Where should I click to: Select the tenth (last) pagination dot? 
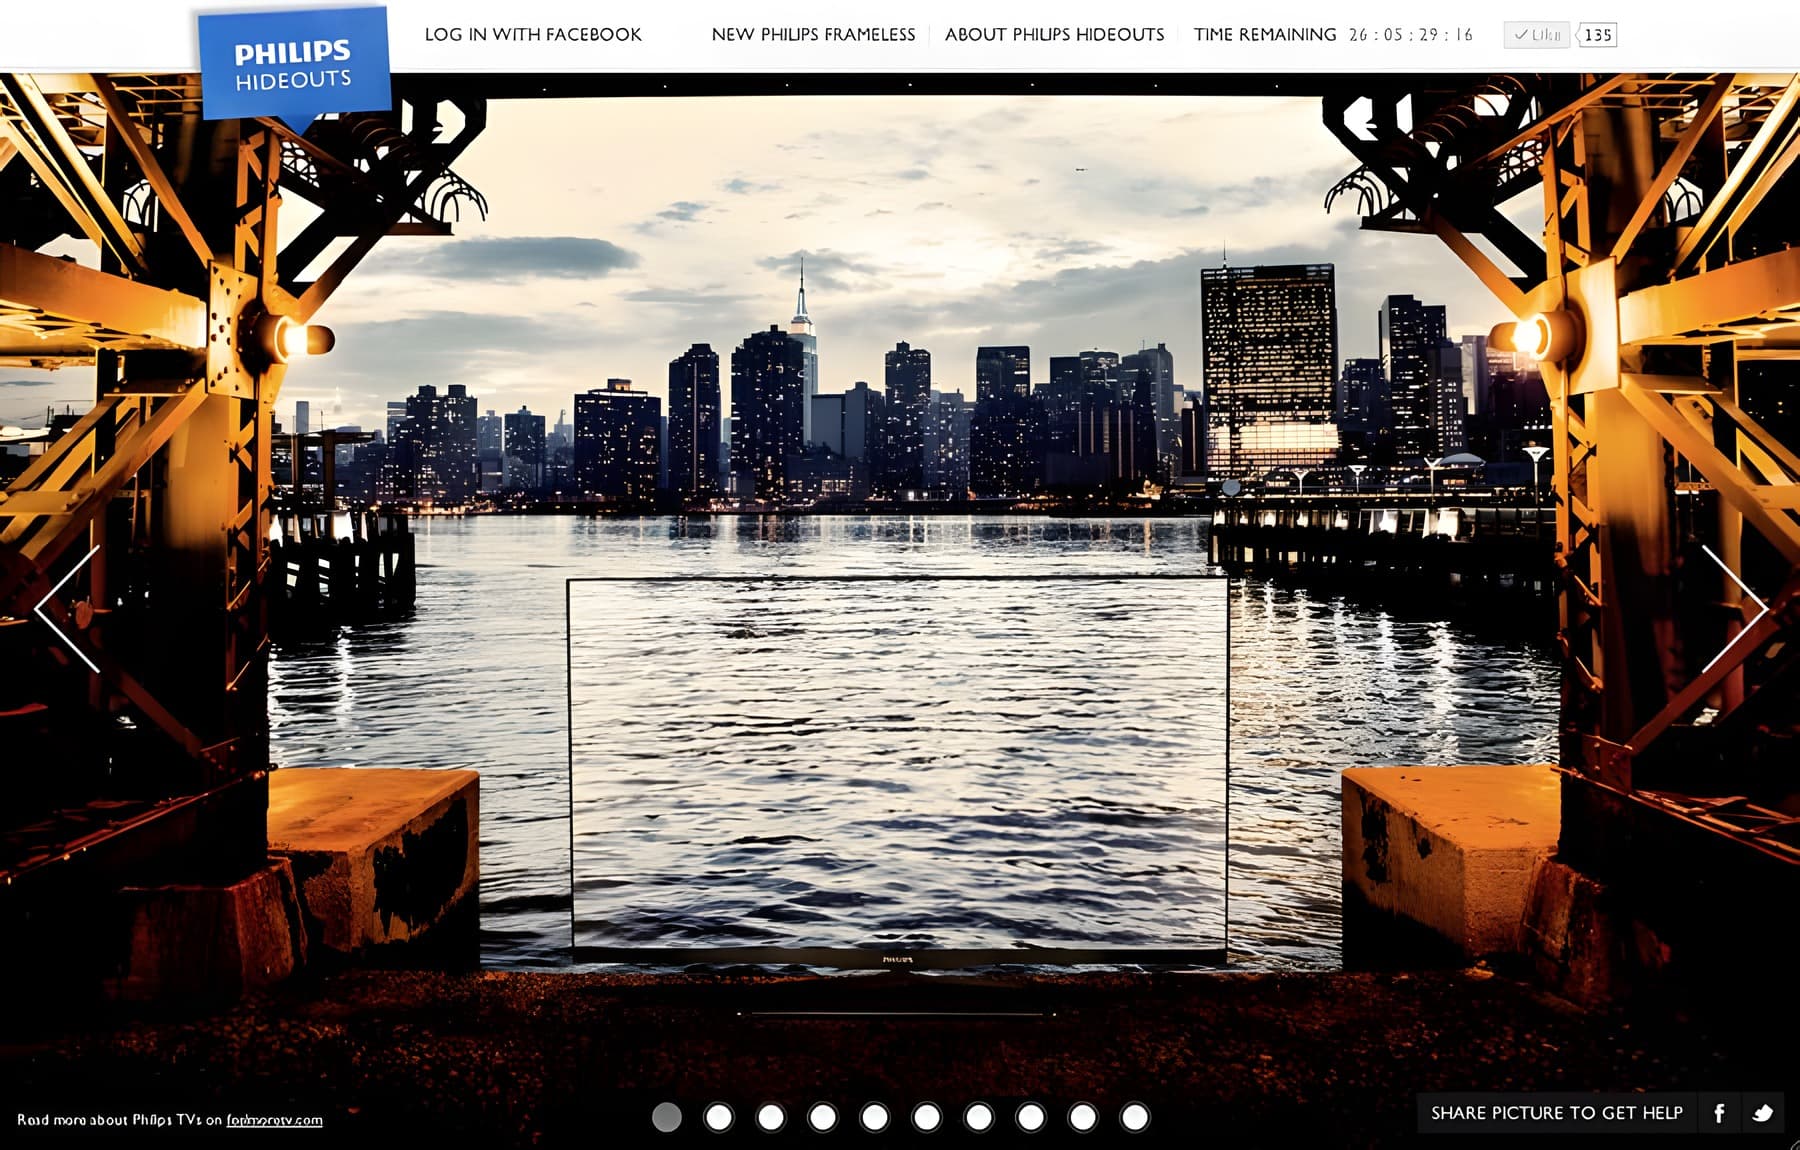pos(1135,1117)
